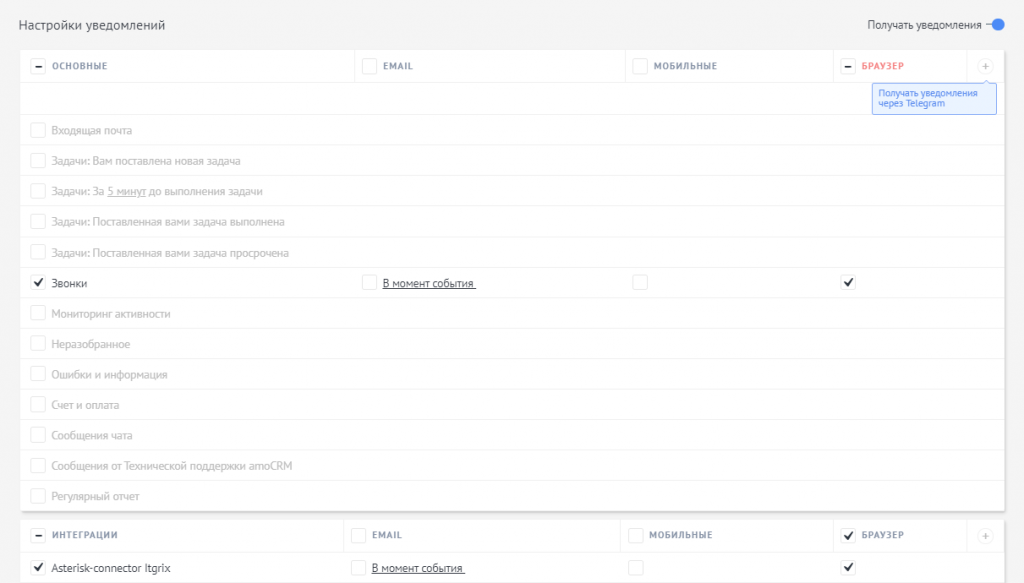1024x583 pixels.
Task: Open В момент события dropdown for Звонки
Action: point(429,284)
